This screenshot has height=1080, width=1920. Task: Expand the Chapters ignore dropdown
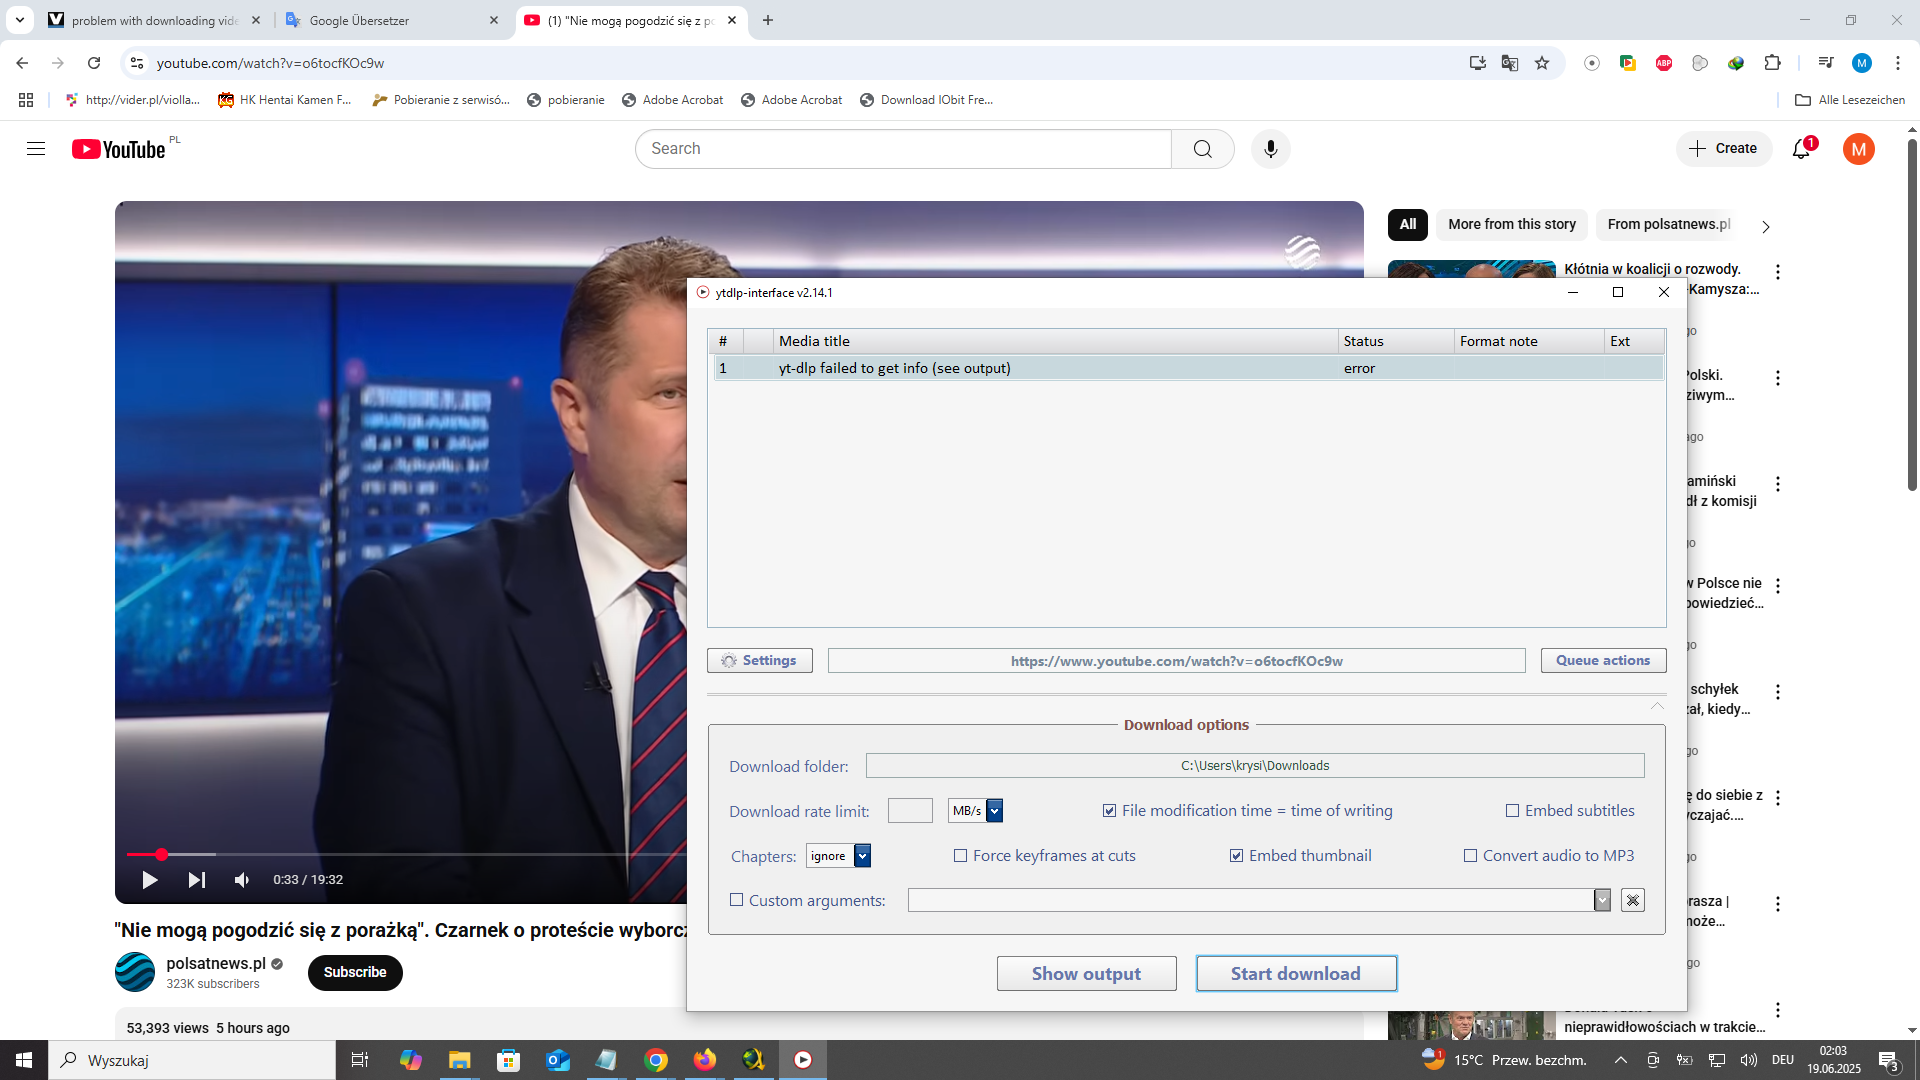[x=862, y=856]
